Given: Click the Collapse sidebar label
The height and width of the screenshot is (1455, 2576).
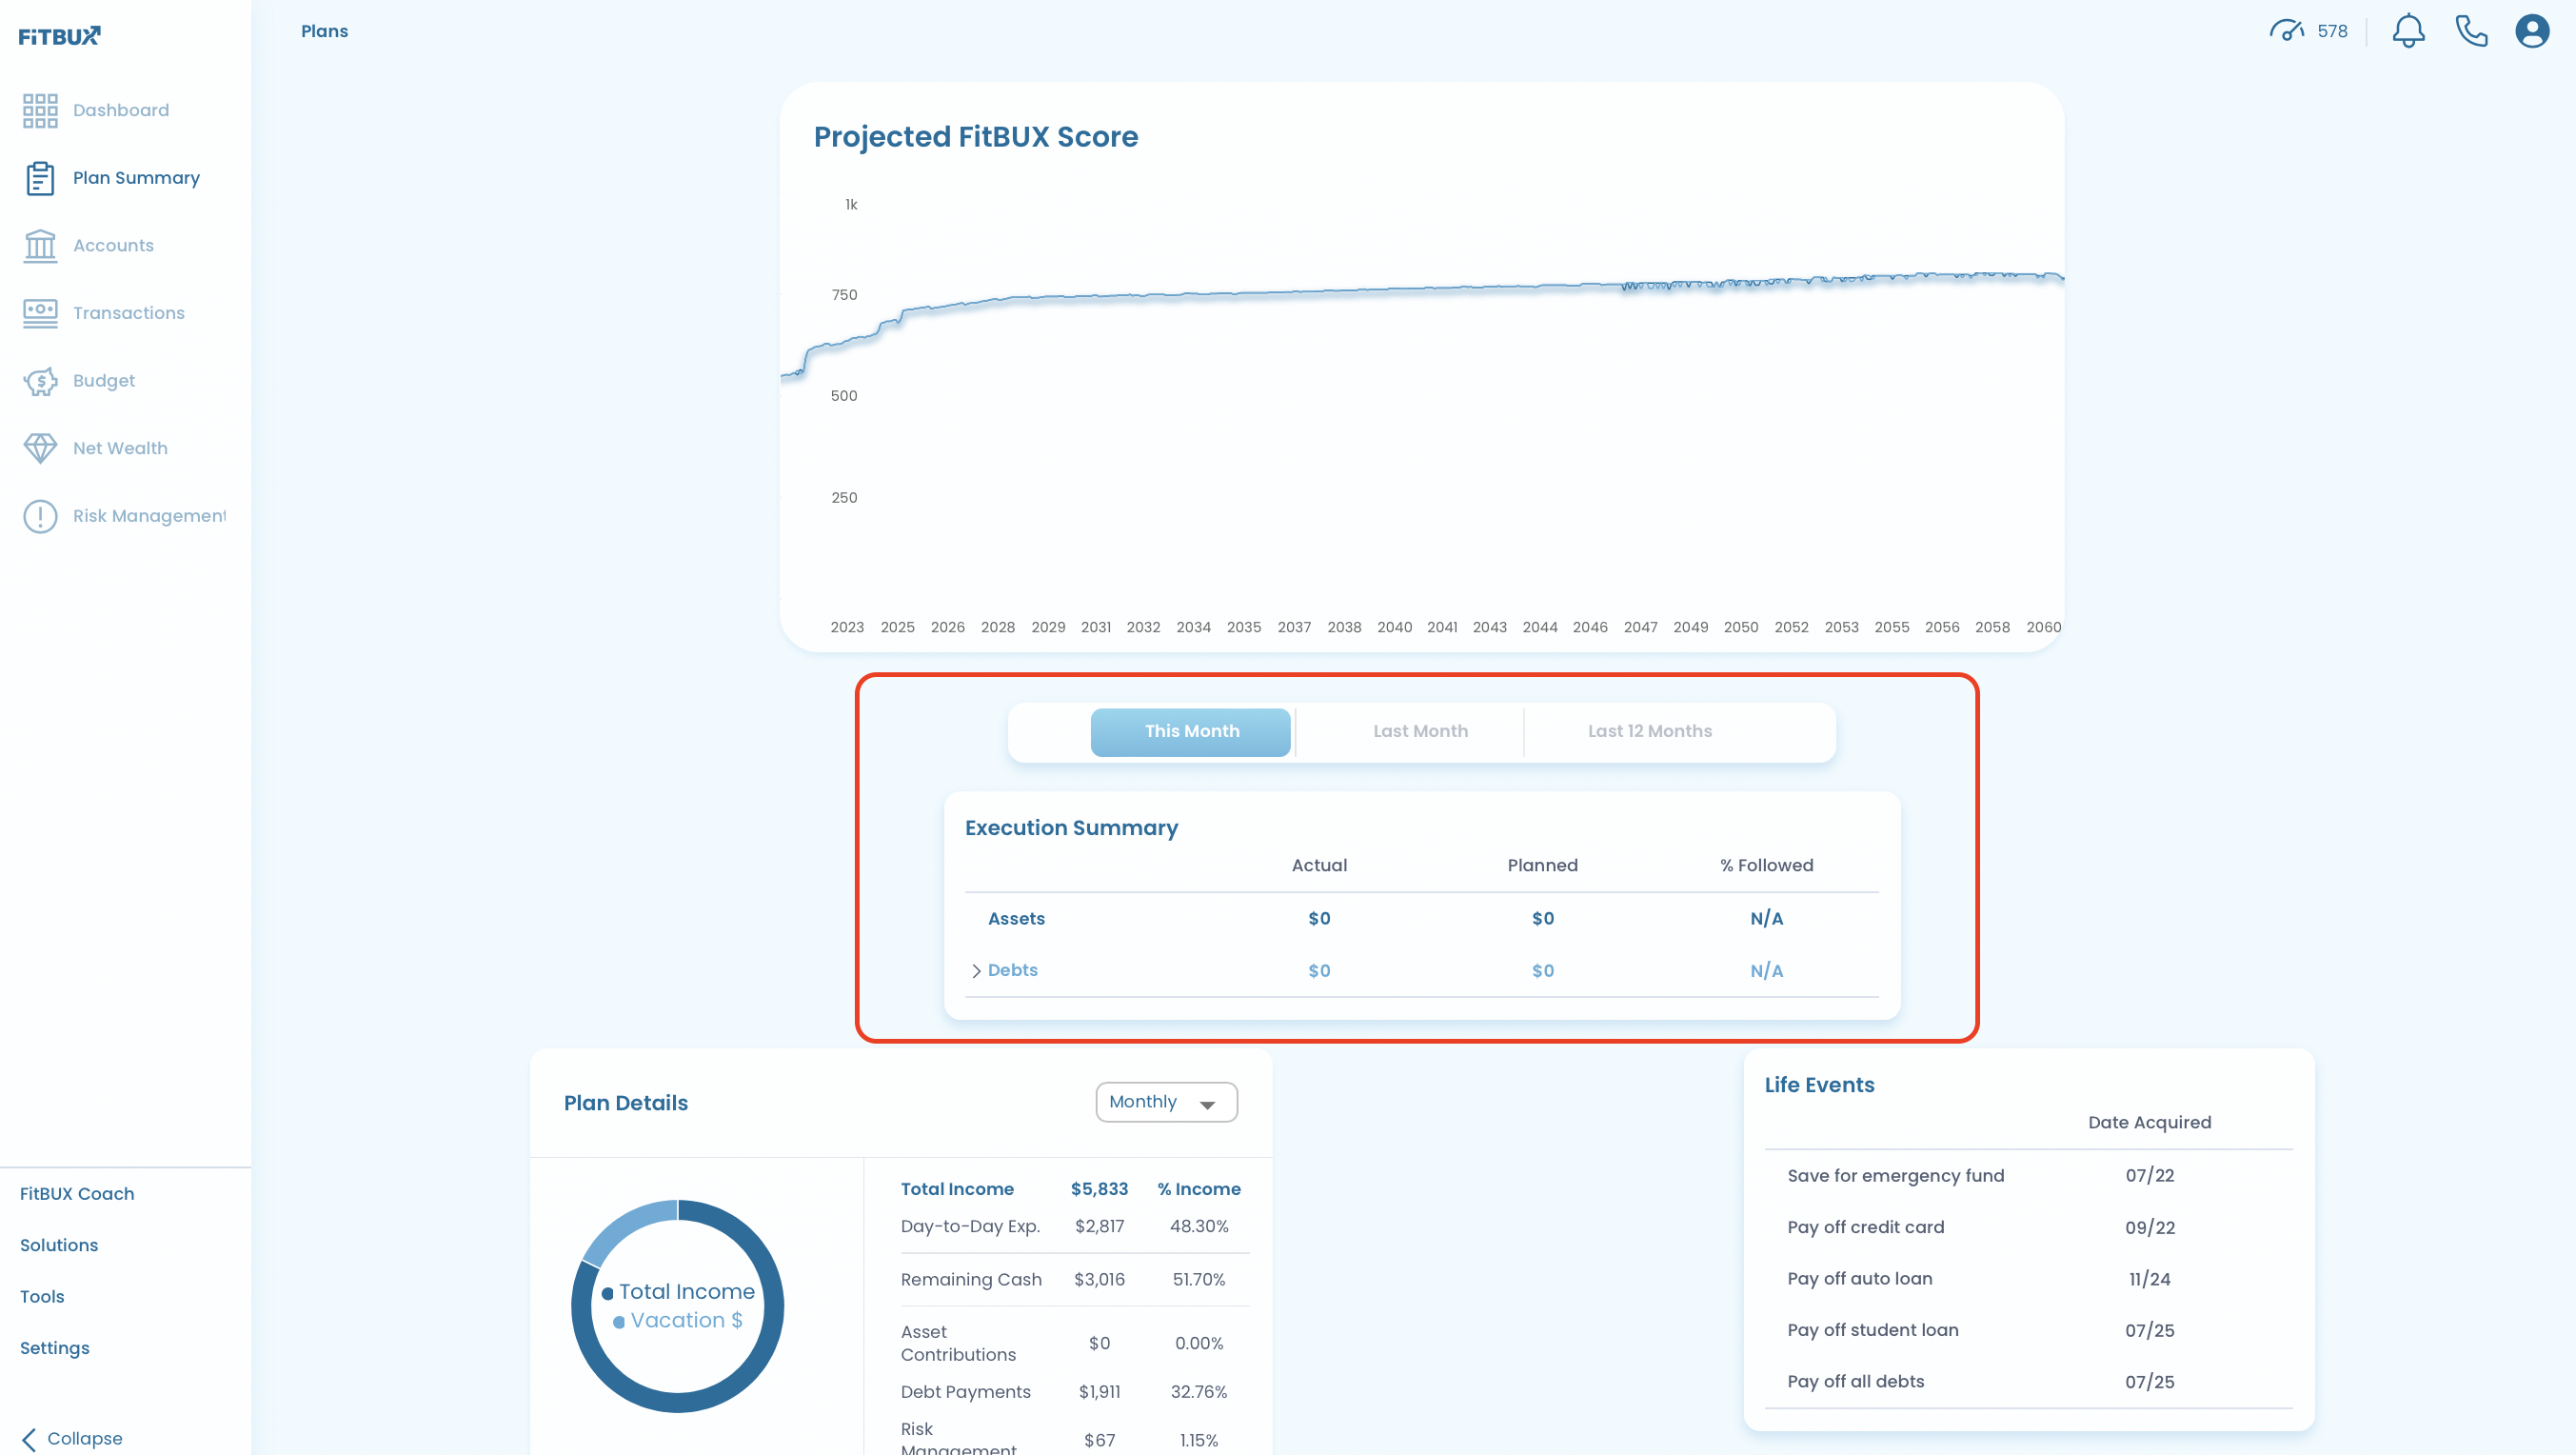Looking at the screenshot, I should pyautogui.click(x=85, y=1439).
